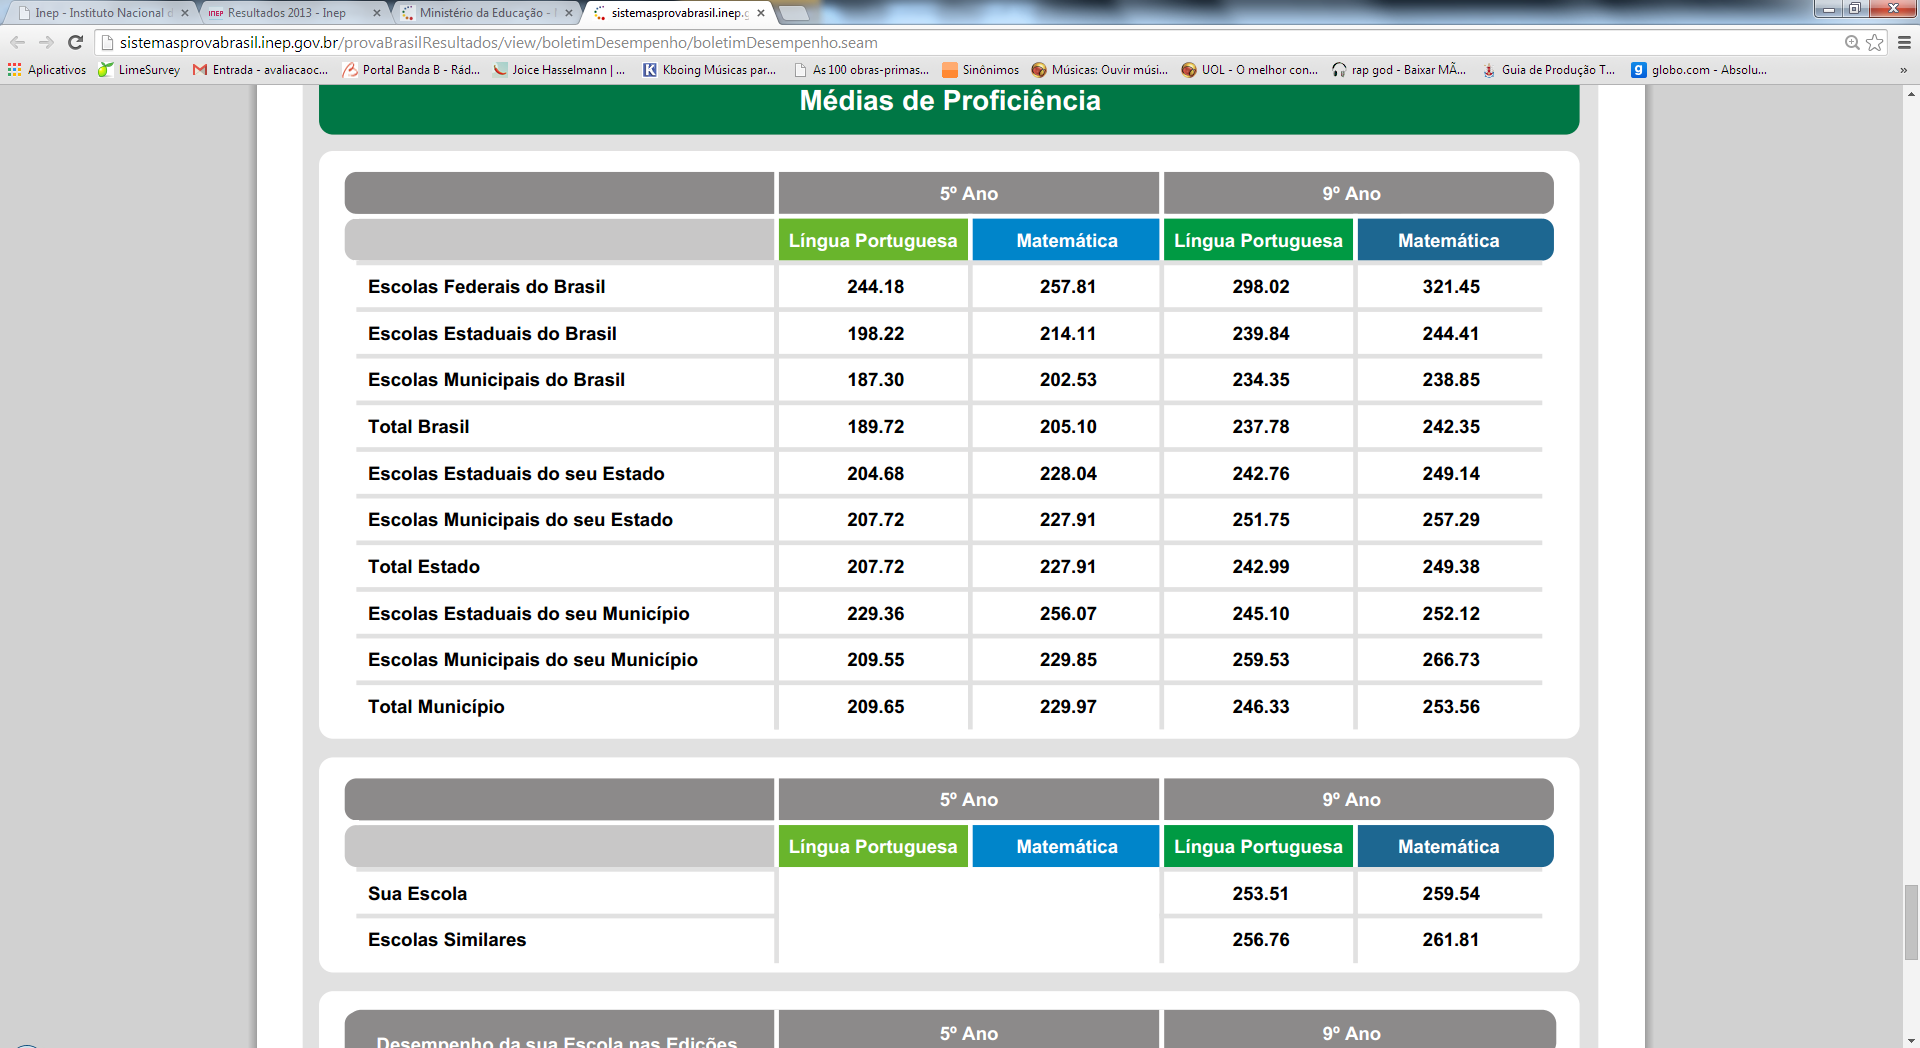The height and width of the screenshot is (1048, 1920).
Task: Open the globo.com bookmark
Action: [1699, 70]
